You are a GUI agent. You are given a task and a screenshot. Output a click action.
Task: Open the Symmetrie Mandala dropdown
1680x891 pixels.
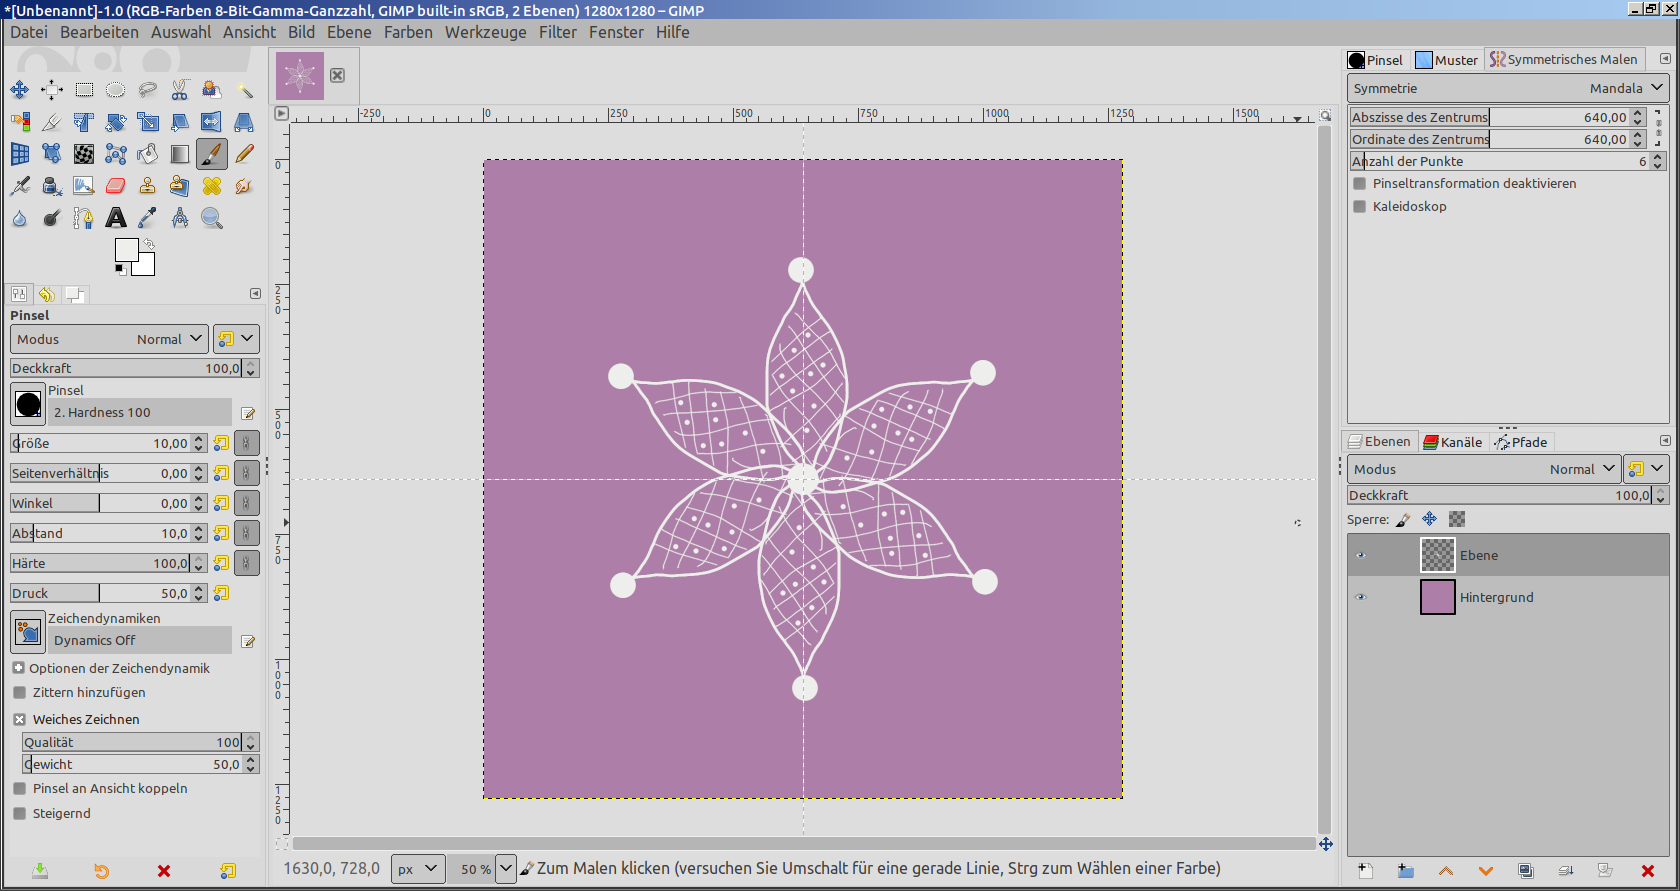[1507, 89]
